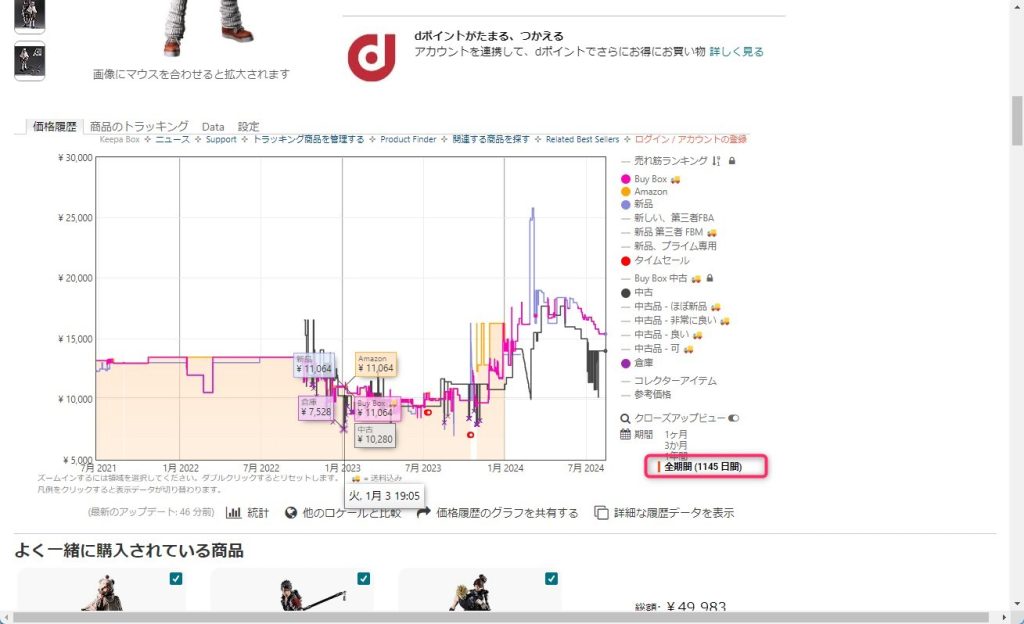The width and height of the screenshot is (1024, 624).
Task: Uncheck the first bundled product checkbox
Action: pyautogui.click(x=176, y=578)
